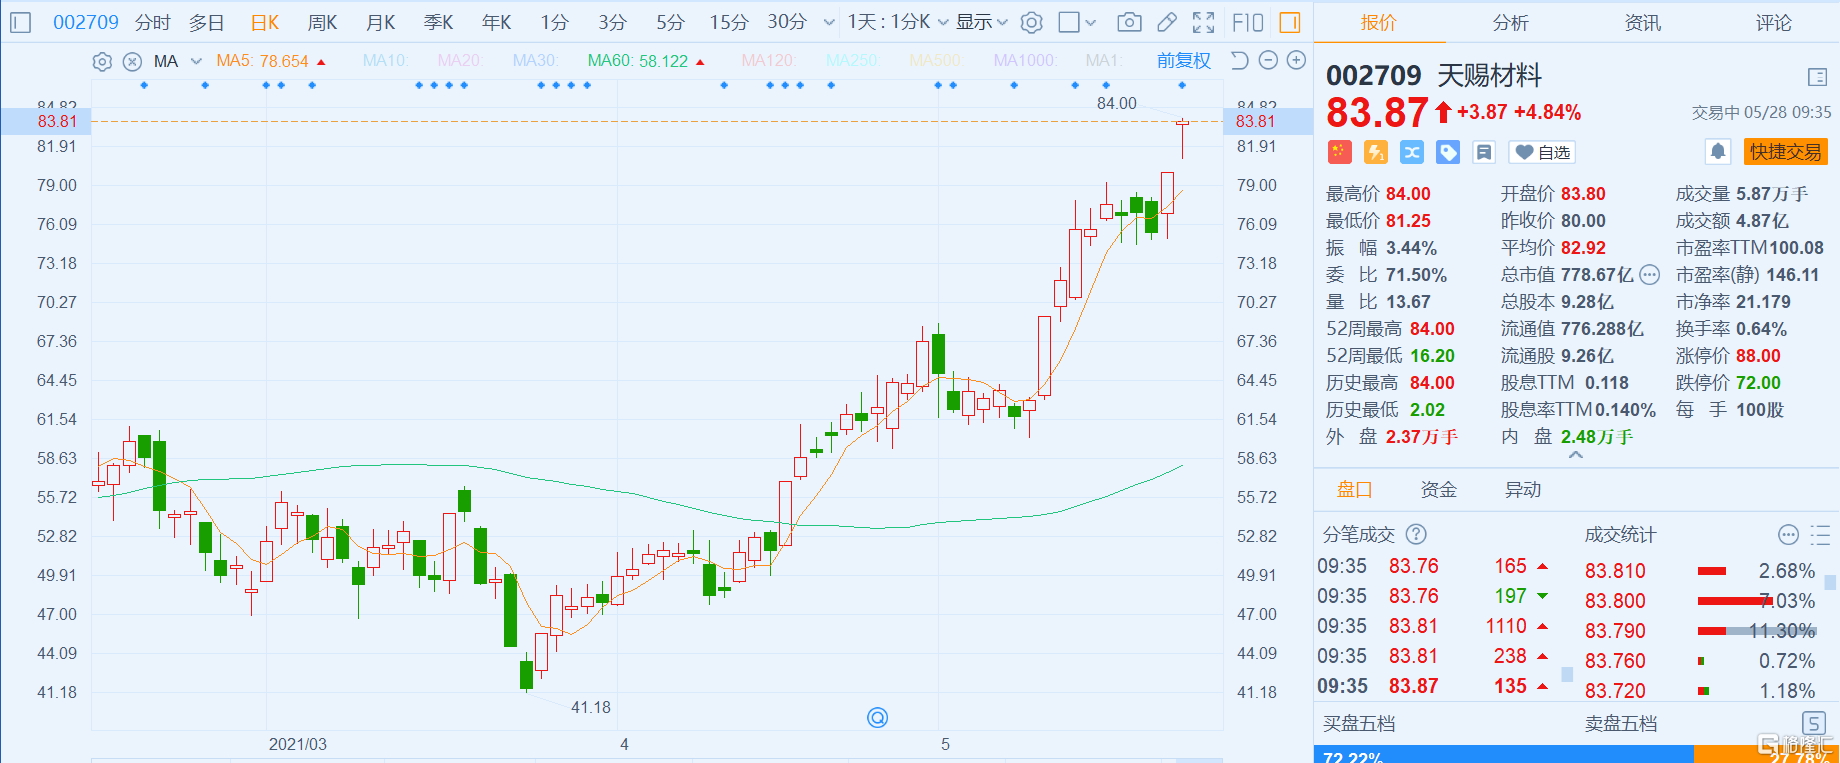Open the 成交统计 list view icon
The width and height of the screenshot is (1840, 763).
click(x=1820, y=534)
